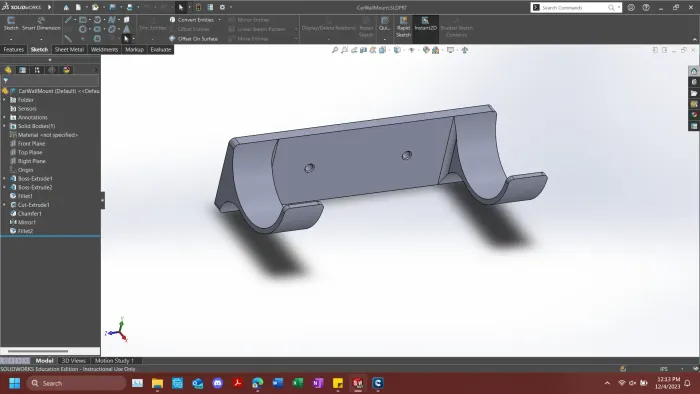Expand the Boss-Extrude1 feature
Image resolution: width=700 pixels, height=394 pixels.
4,178
